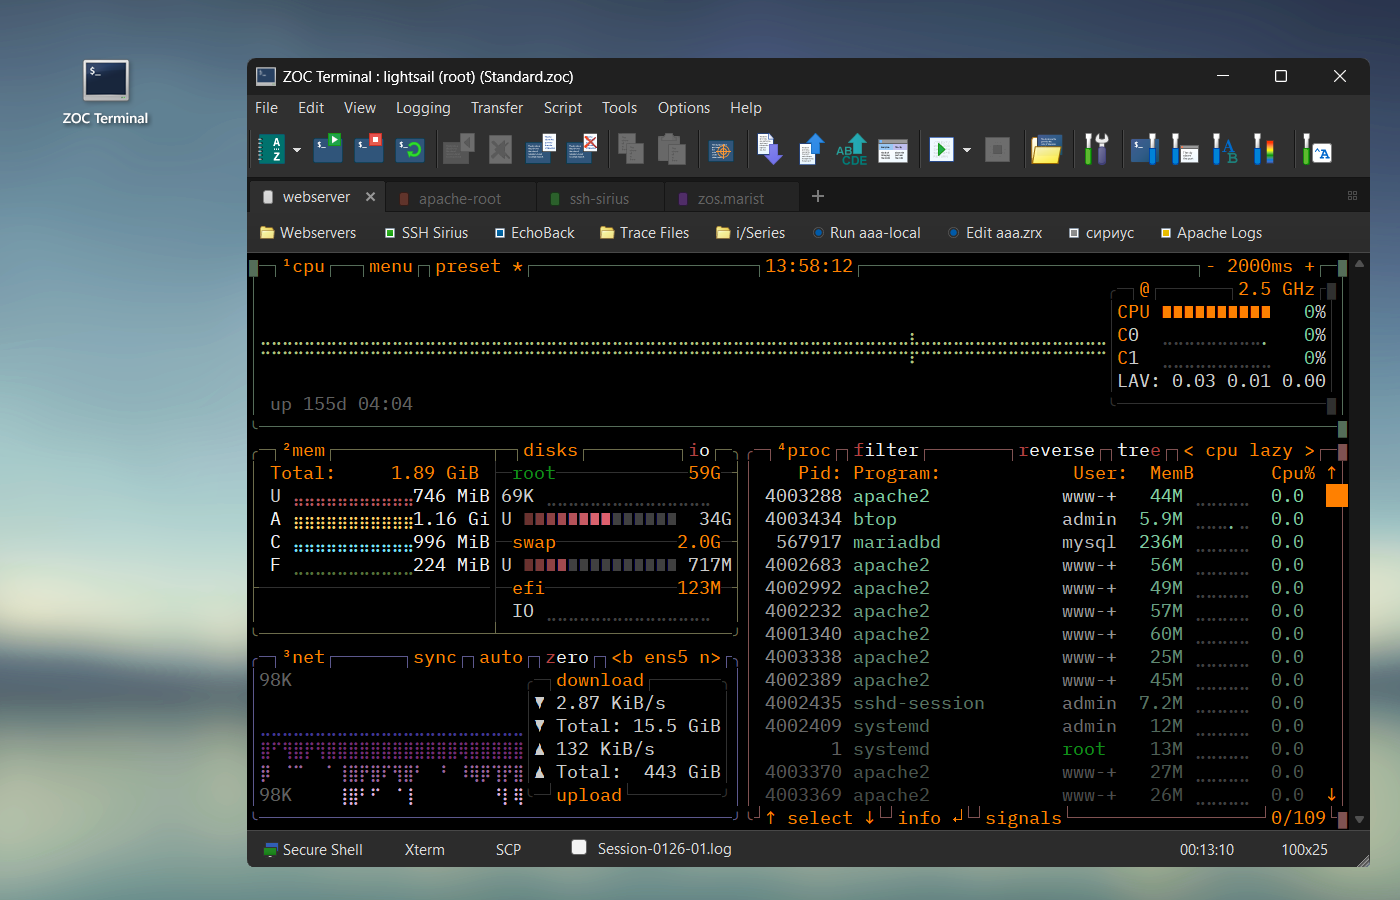Click the terminal vertical scrollbar
This screenshot has width=1400, height=900.
[1358, 540]
